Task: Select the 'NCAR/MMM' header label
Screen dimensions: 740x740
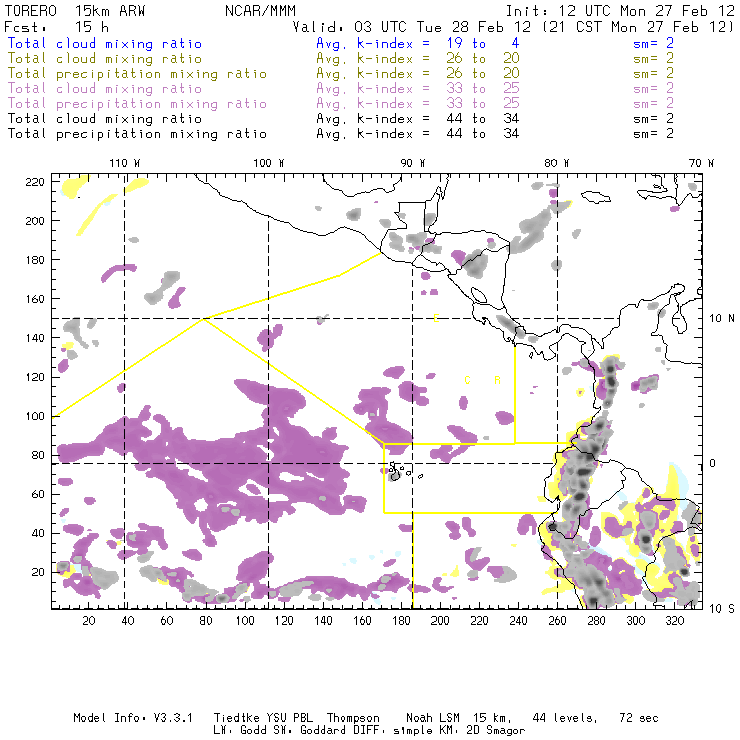Action: click(261, 11)
